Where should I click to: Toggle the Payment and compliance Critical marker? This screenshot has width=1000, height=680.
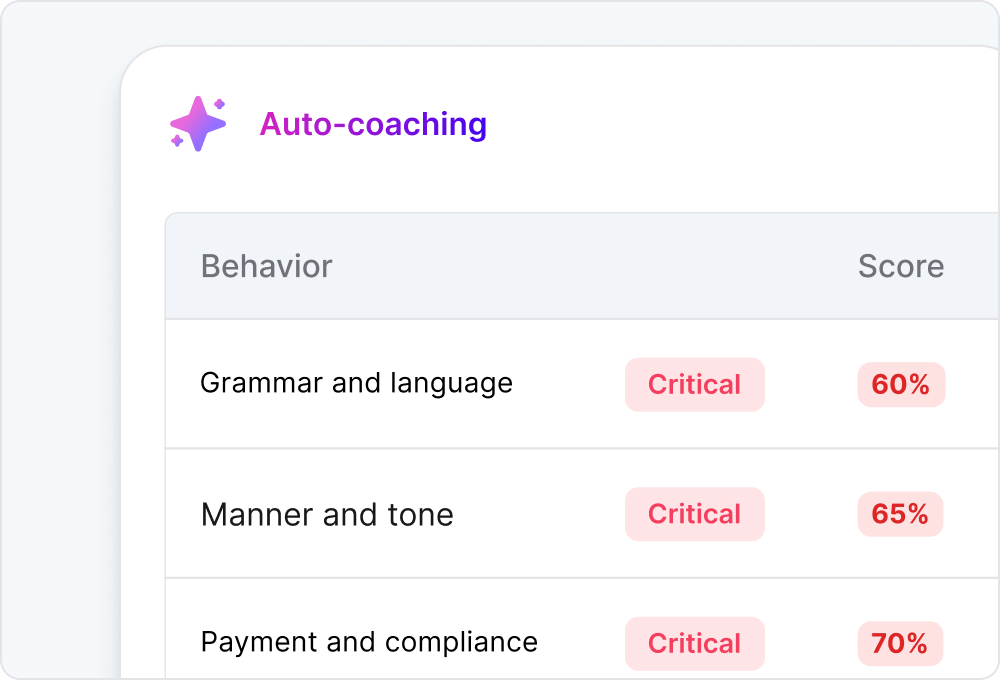(694, 644)
